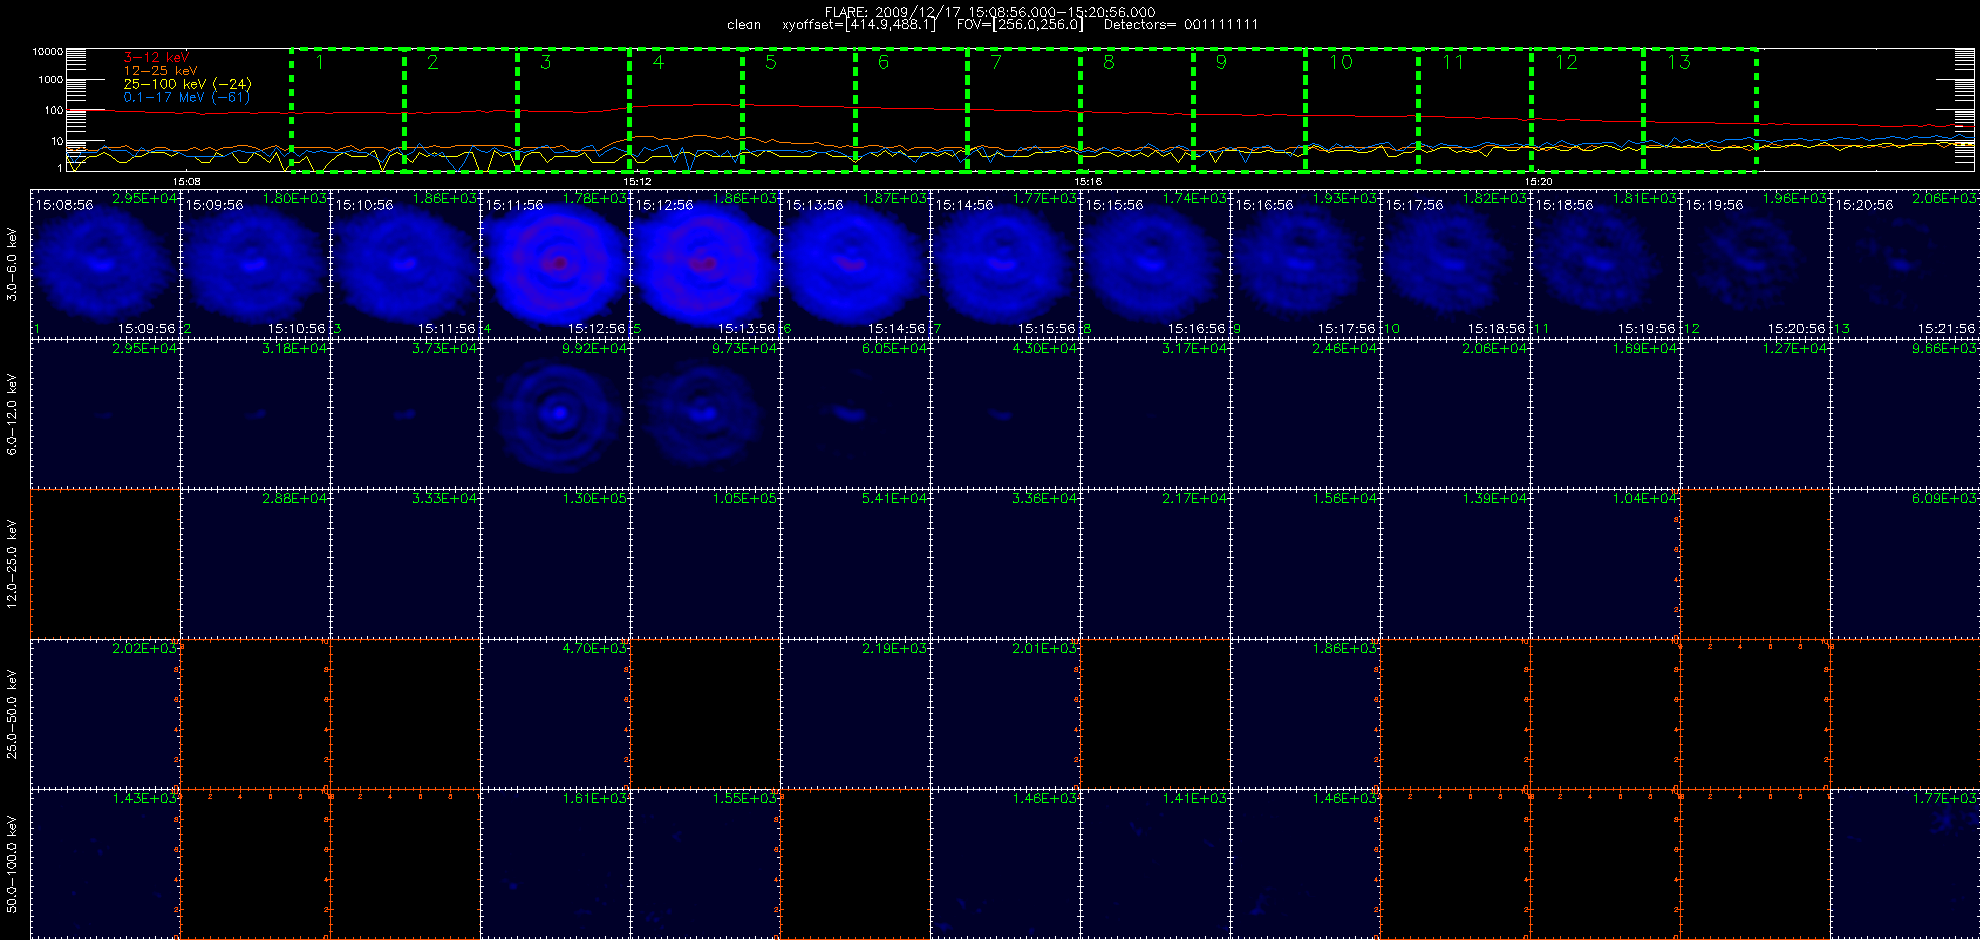1980x940 pixels.
Task: Select the 3.0-6.0 keV image starting 15:08:56
Action: tap(106, 264)
